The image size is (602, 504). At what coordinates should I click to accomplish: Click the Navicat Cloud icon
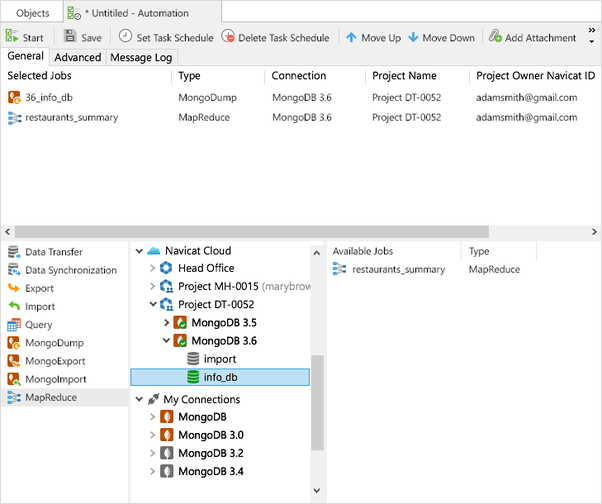154,251
